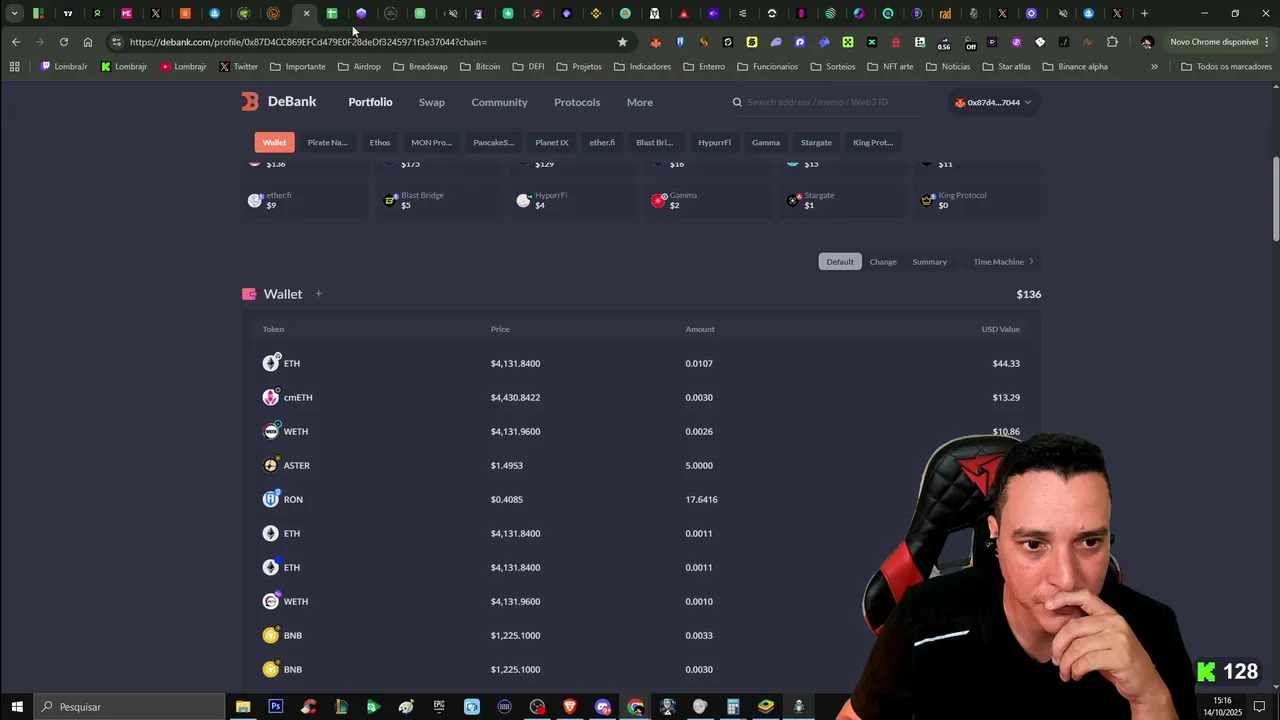Jump to the Blast Bri... tab
The width and height of the screenshot is (1280, 720).
[654, 142]
